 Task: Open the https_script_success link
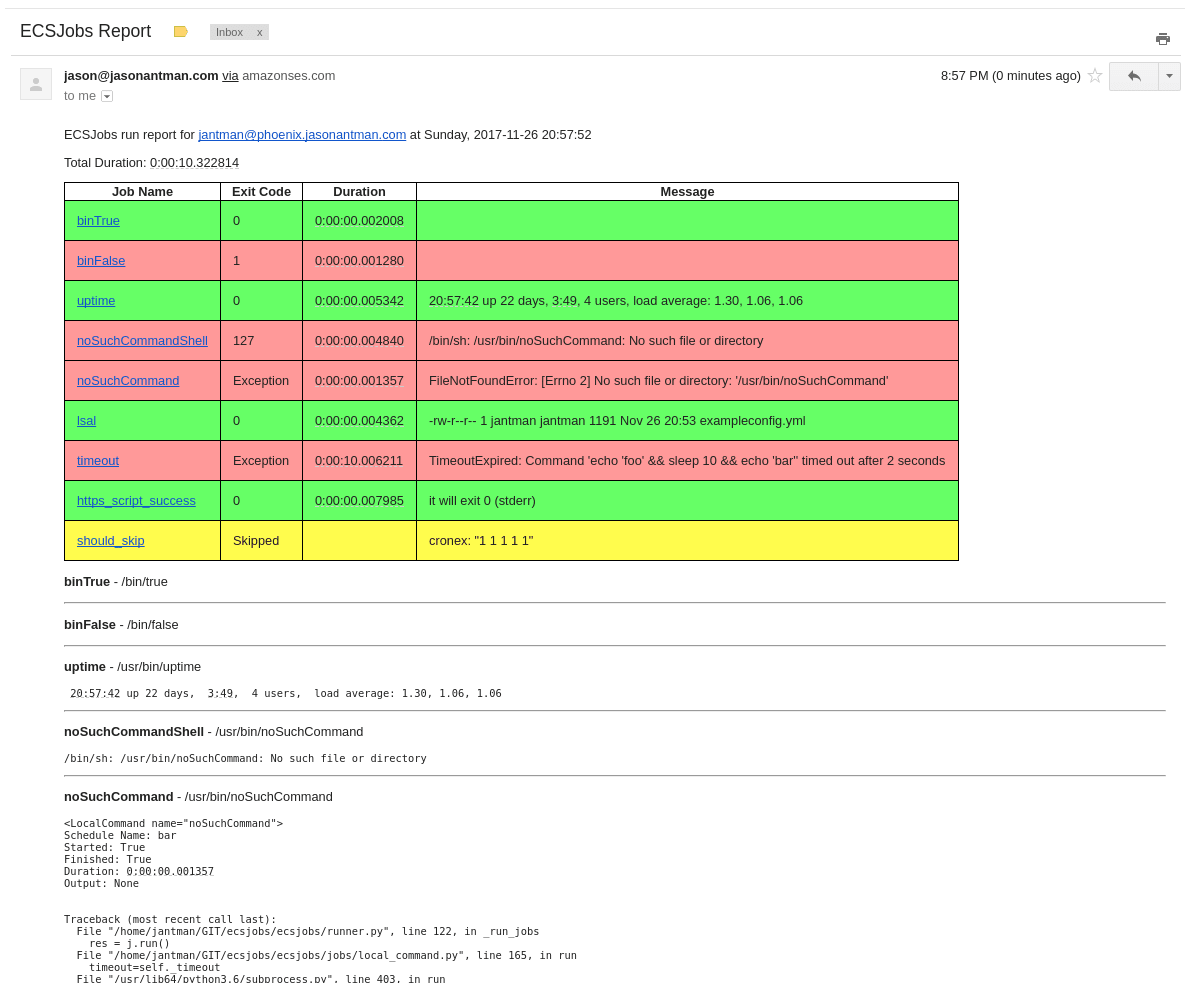pos(136,500)
